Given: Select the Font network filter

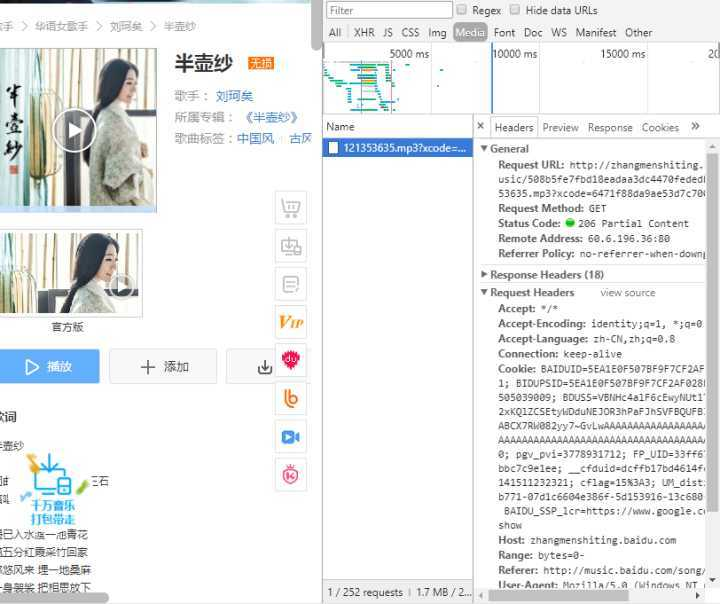Looking at the screenshot, I should (504, 33).
